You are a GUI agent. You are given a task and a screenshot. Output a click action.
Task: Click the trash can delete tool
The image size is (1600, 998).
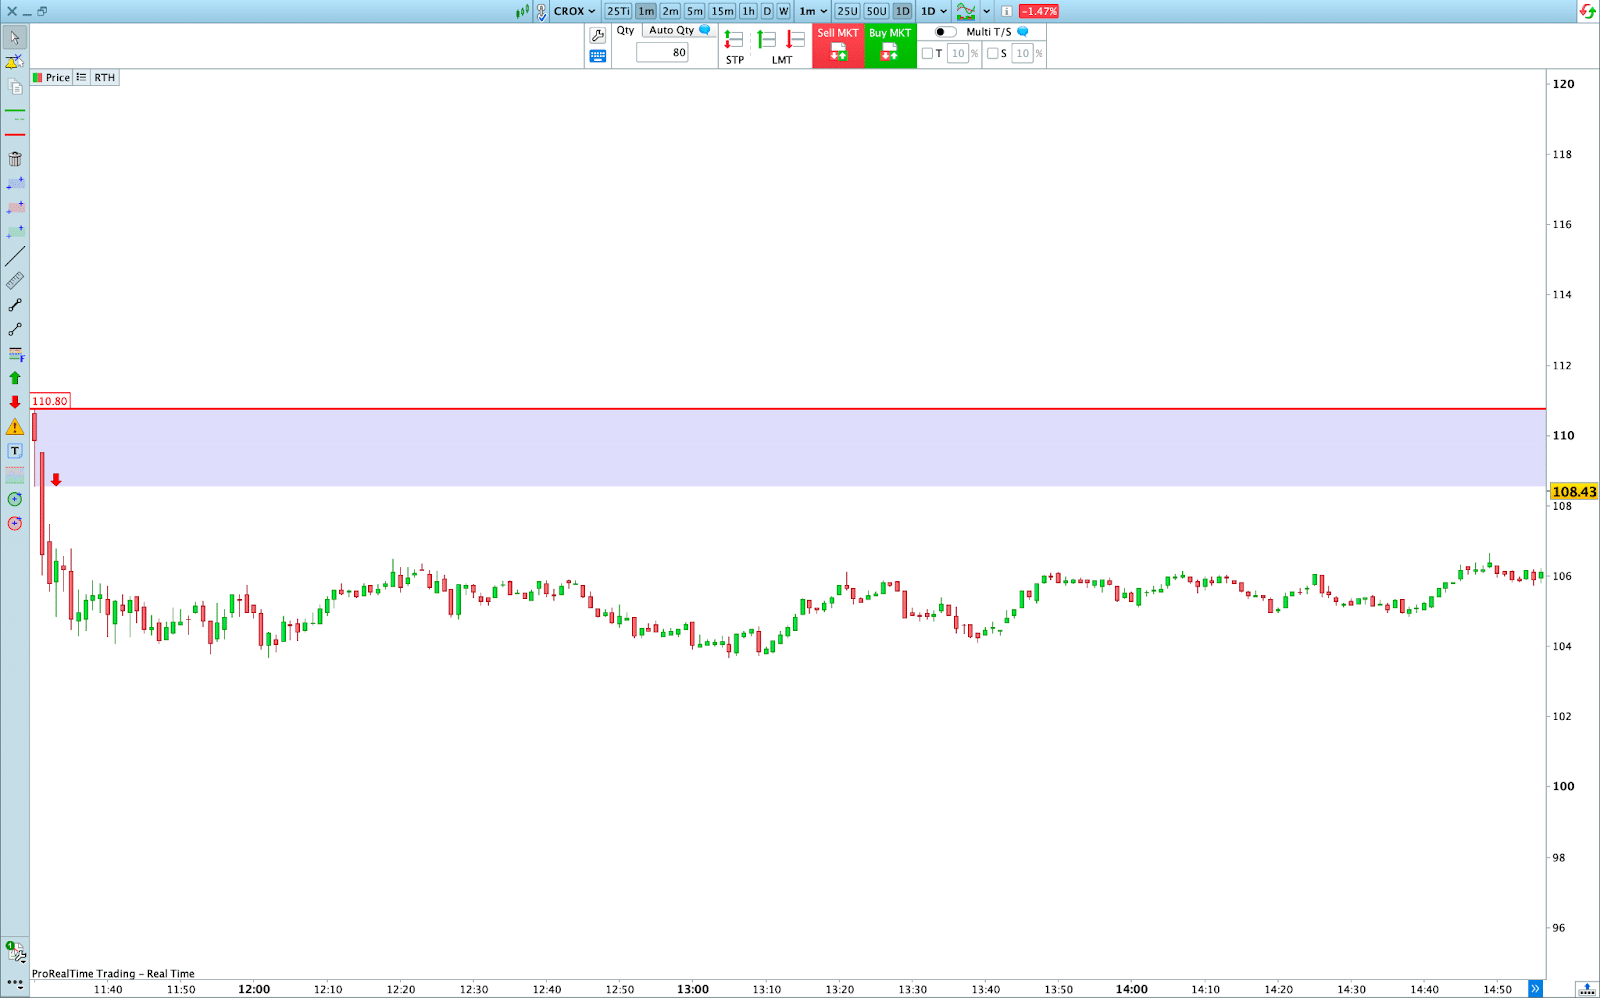(15, 159)
